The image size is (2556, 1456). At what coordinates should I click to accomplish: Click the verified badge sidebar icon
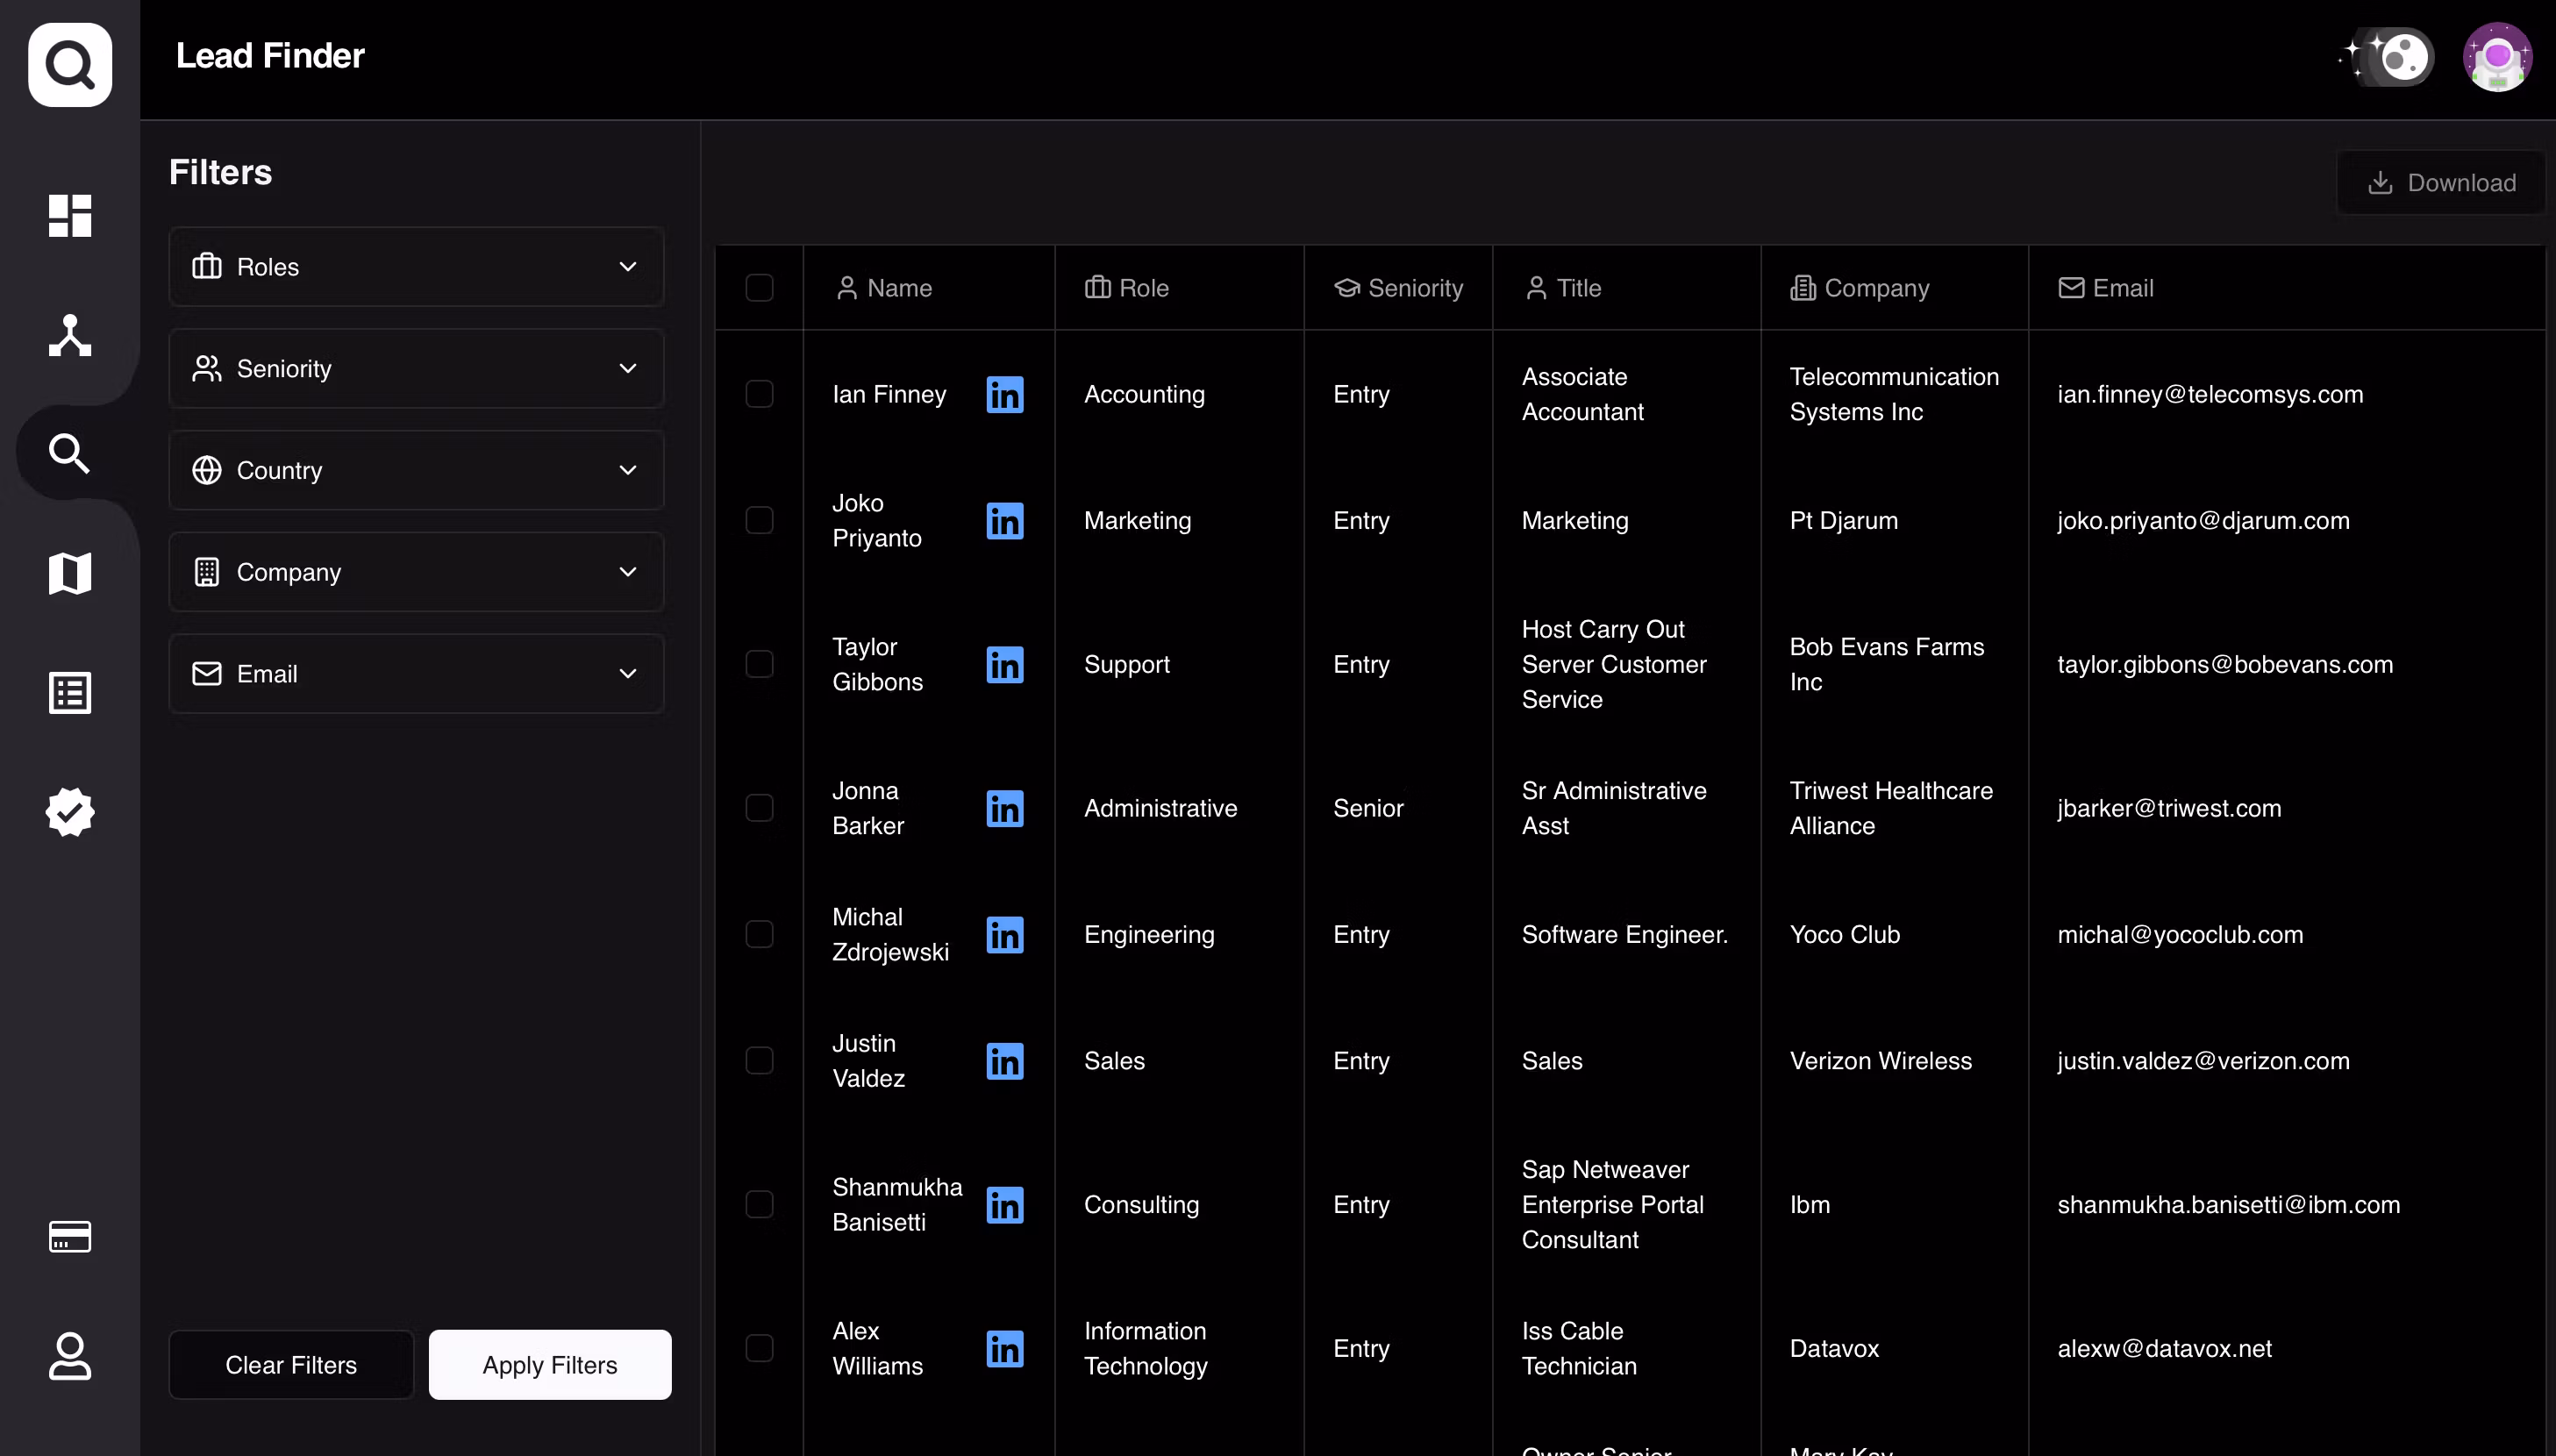pyautogui.click(x=70, y=811)
